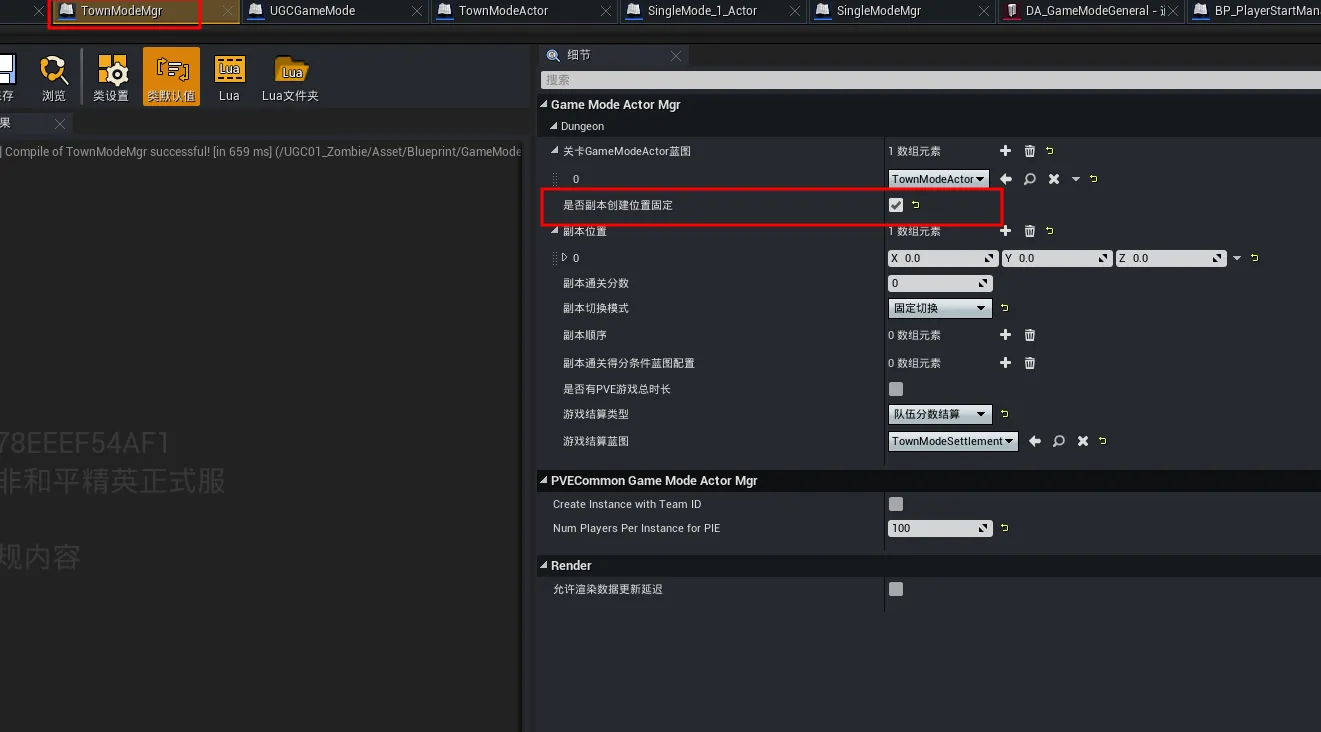
Task: Open the 队伍分数结算 settlement type dropdown
Action: [x=940, y=414]
